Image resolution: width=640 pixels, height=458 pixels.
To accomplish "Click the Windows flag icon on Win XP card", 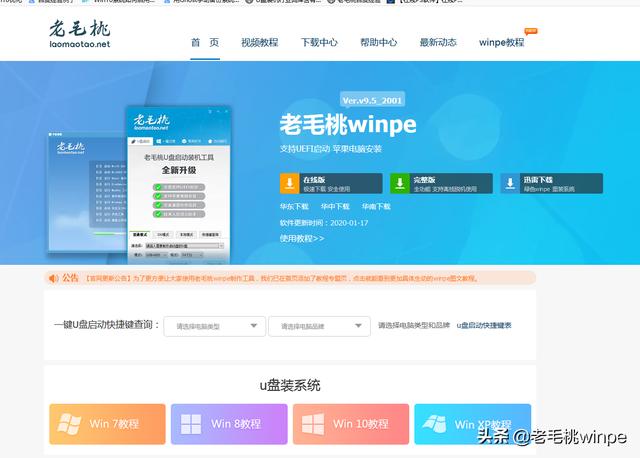I will click(434, 423).
